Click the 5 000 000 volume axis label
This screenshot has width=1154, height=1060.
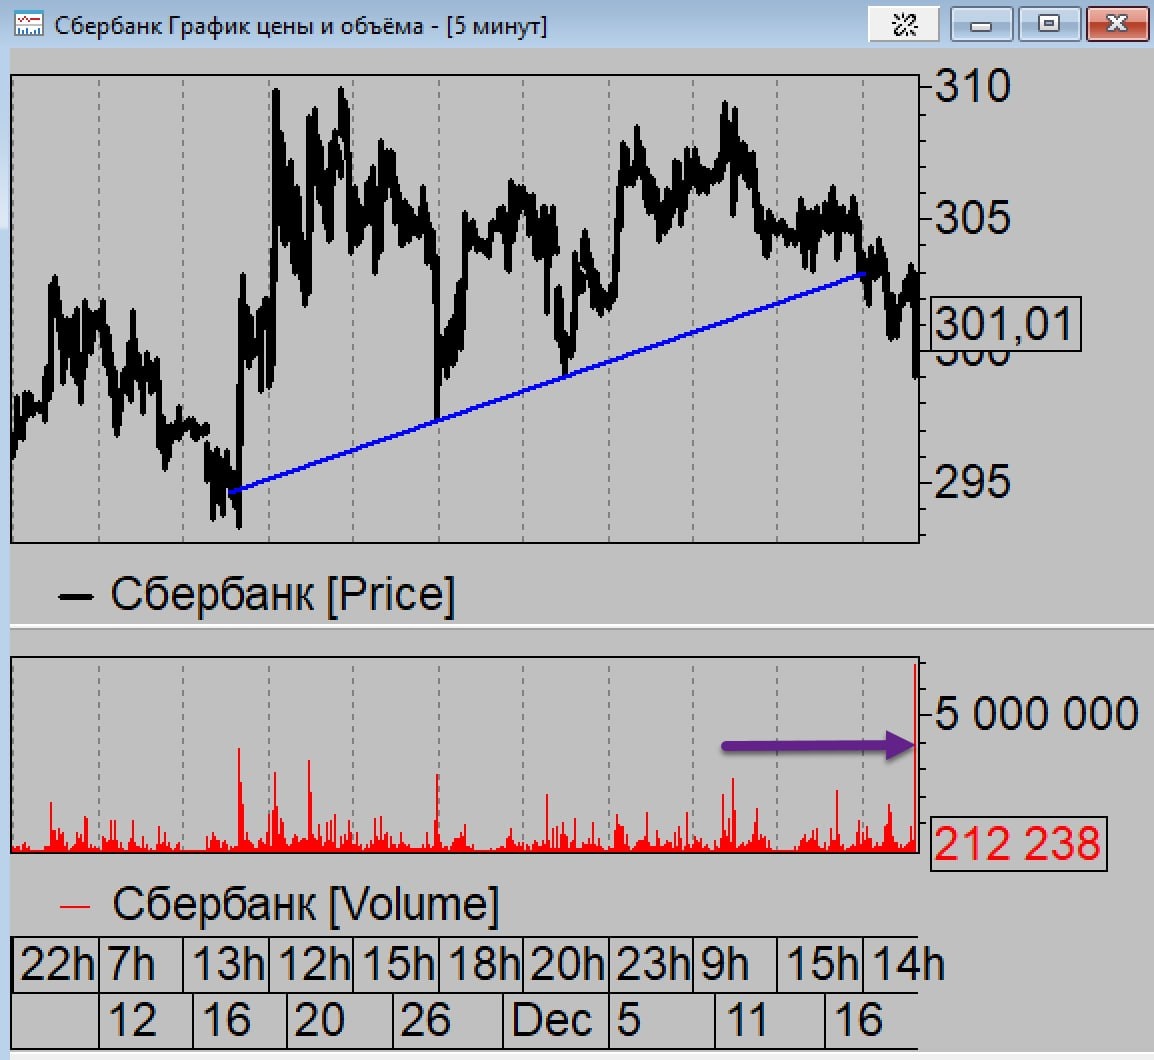pyautogui.click(x=1036, y=713)
